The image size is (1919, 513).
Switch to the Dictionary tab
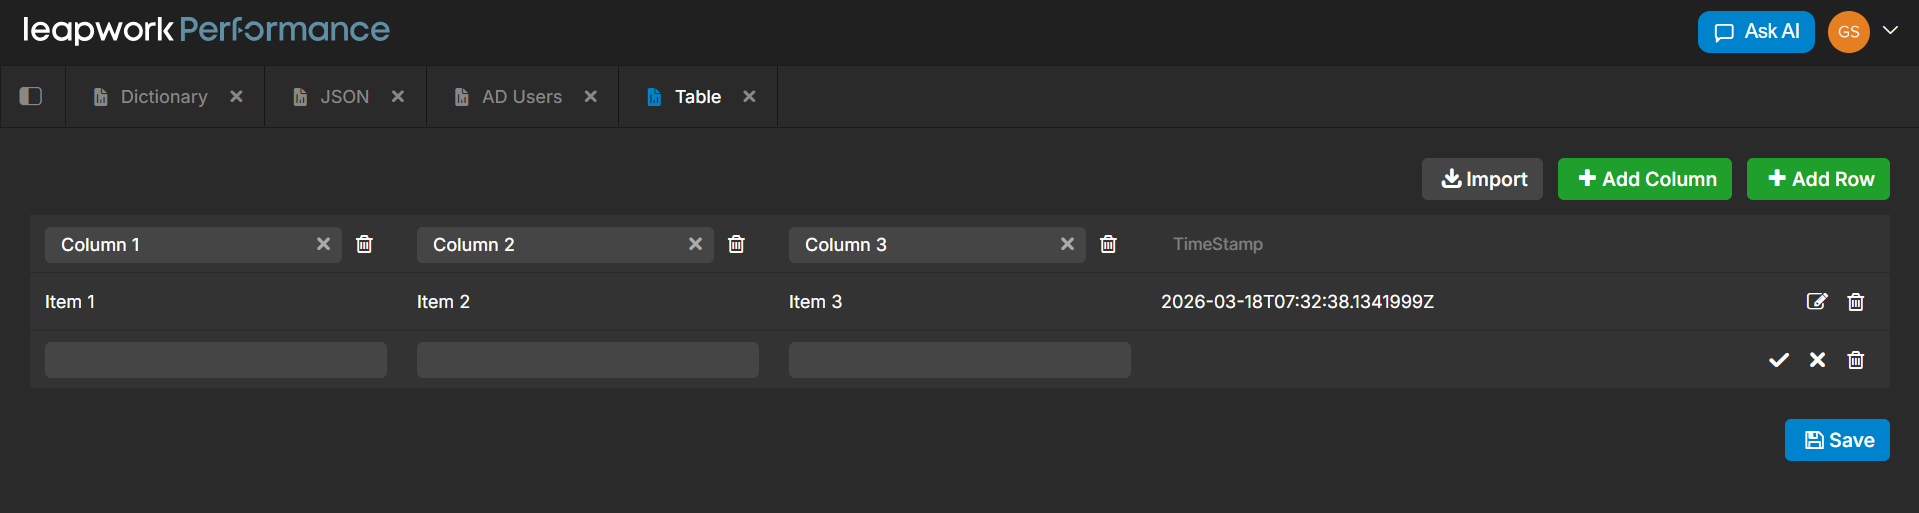(163, 97)
